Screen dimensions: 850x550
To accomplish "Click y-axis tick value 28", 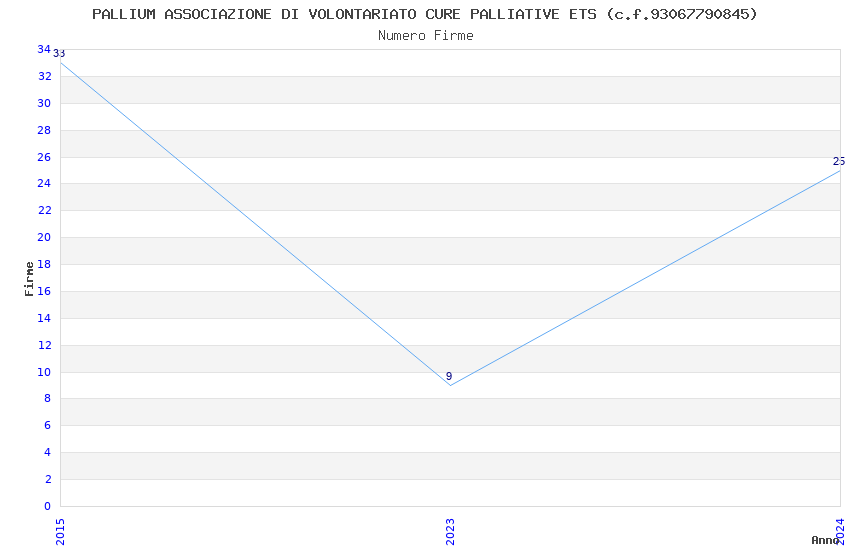I will [44, 130].
